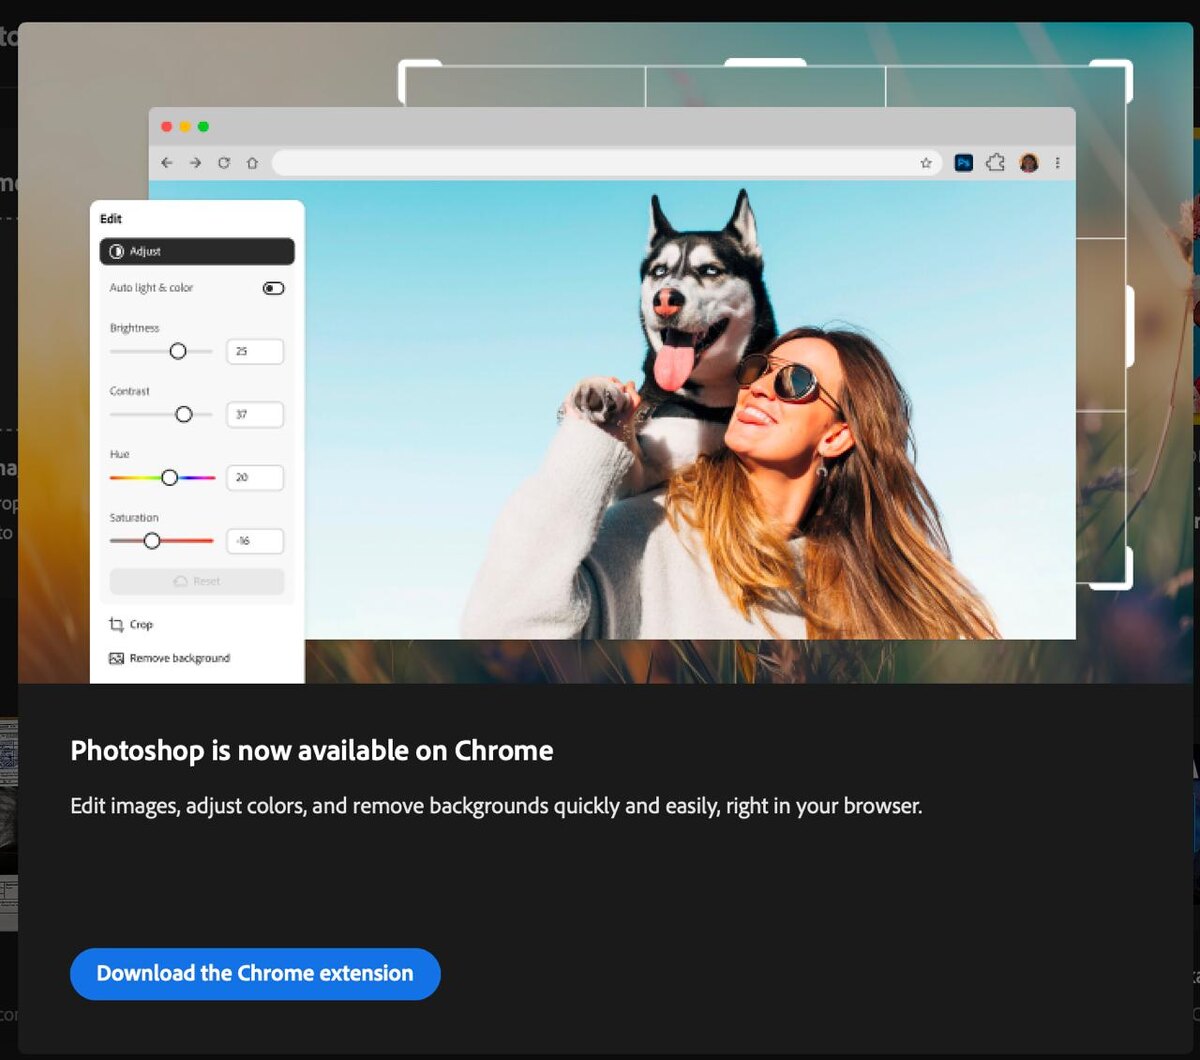The image size is (1200, 1060).
Task: Open the extensions puzzle icon
Action: 995,163
